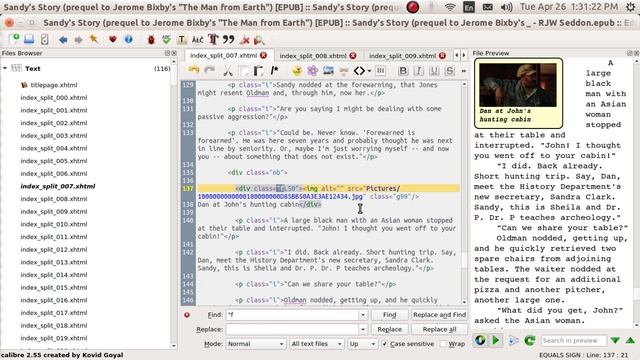Click the pin/checkpoint icon in the main toolbar

pos(94,39)
